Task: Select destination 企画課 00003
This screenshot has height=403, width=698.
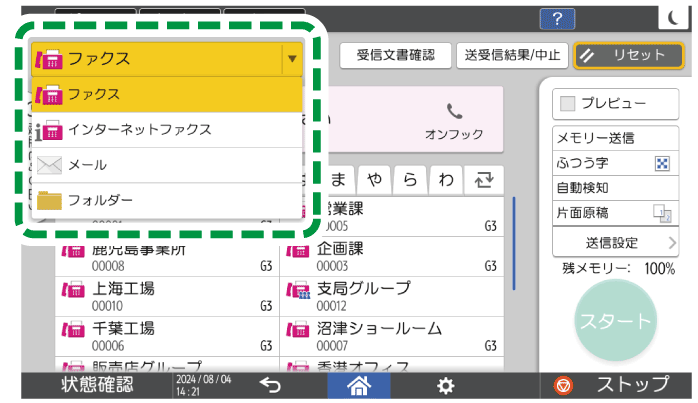Action: coord(392,256)
